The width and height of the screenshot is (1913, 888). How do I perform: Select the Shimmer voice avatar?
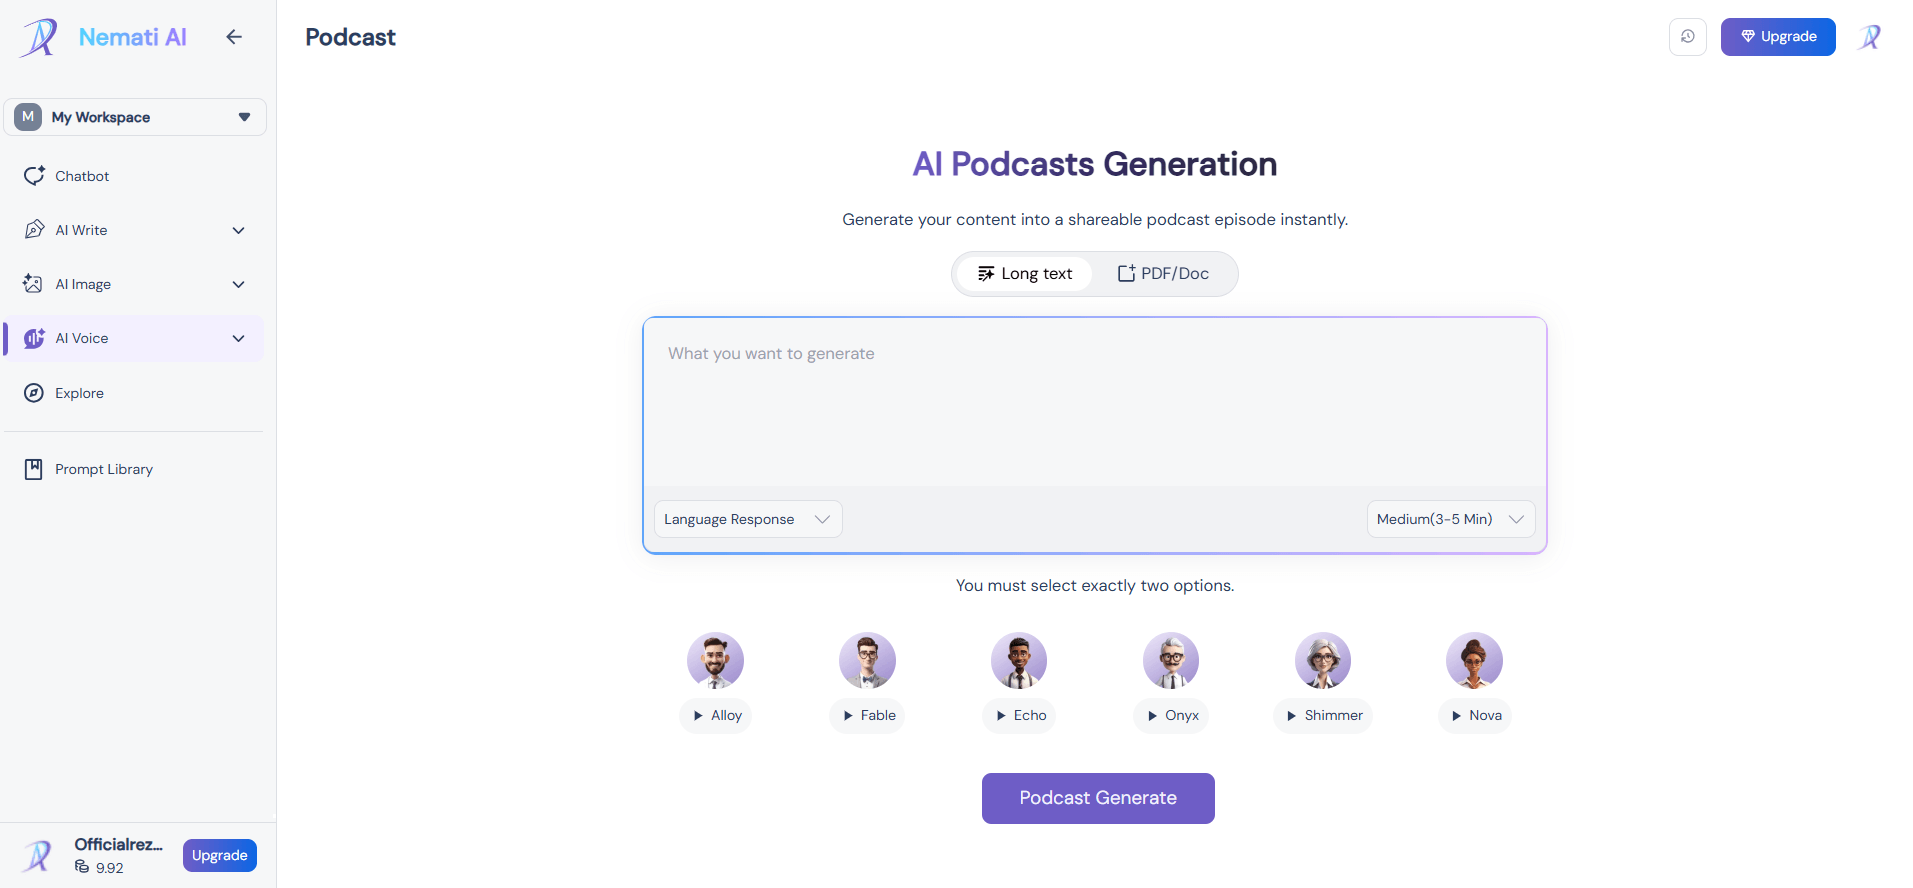point(1323,661)
